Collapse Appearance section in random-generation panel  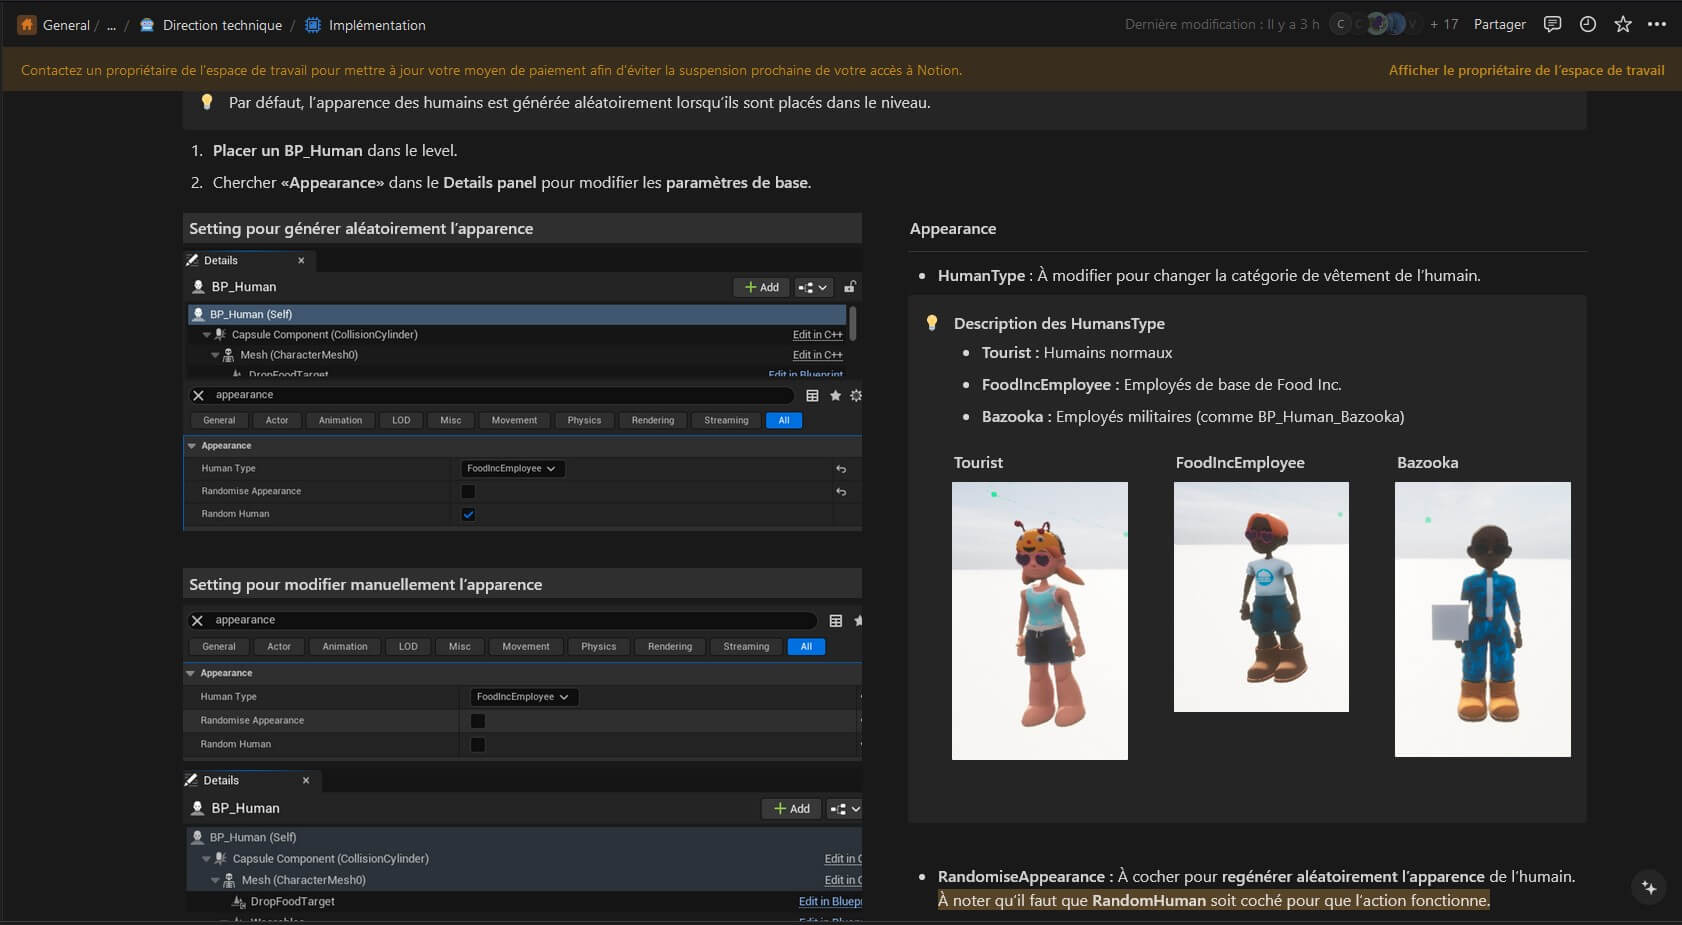pyautogui.click(x=192, y=446)
